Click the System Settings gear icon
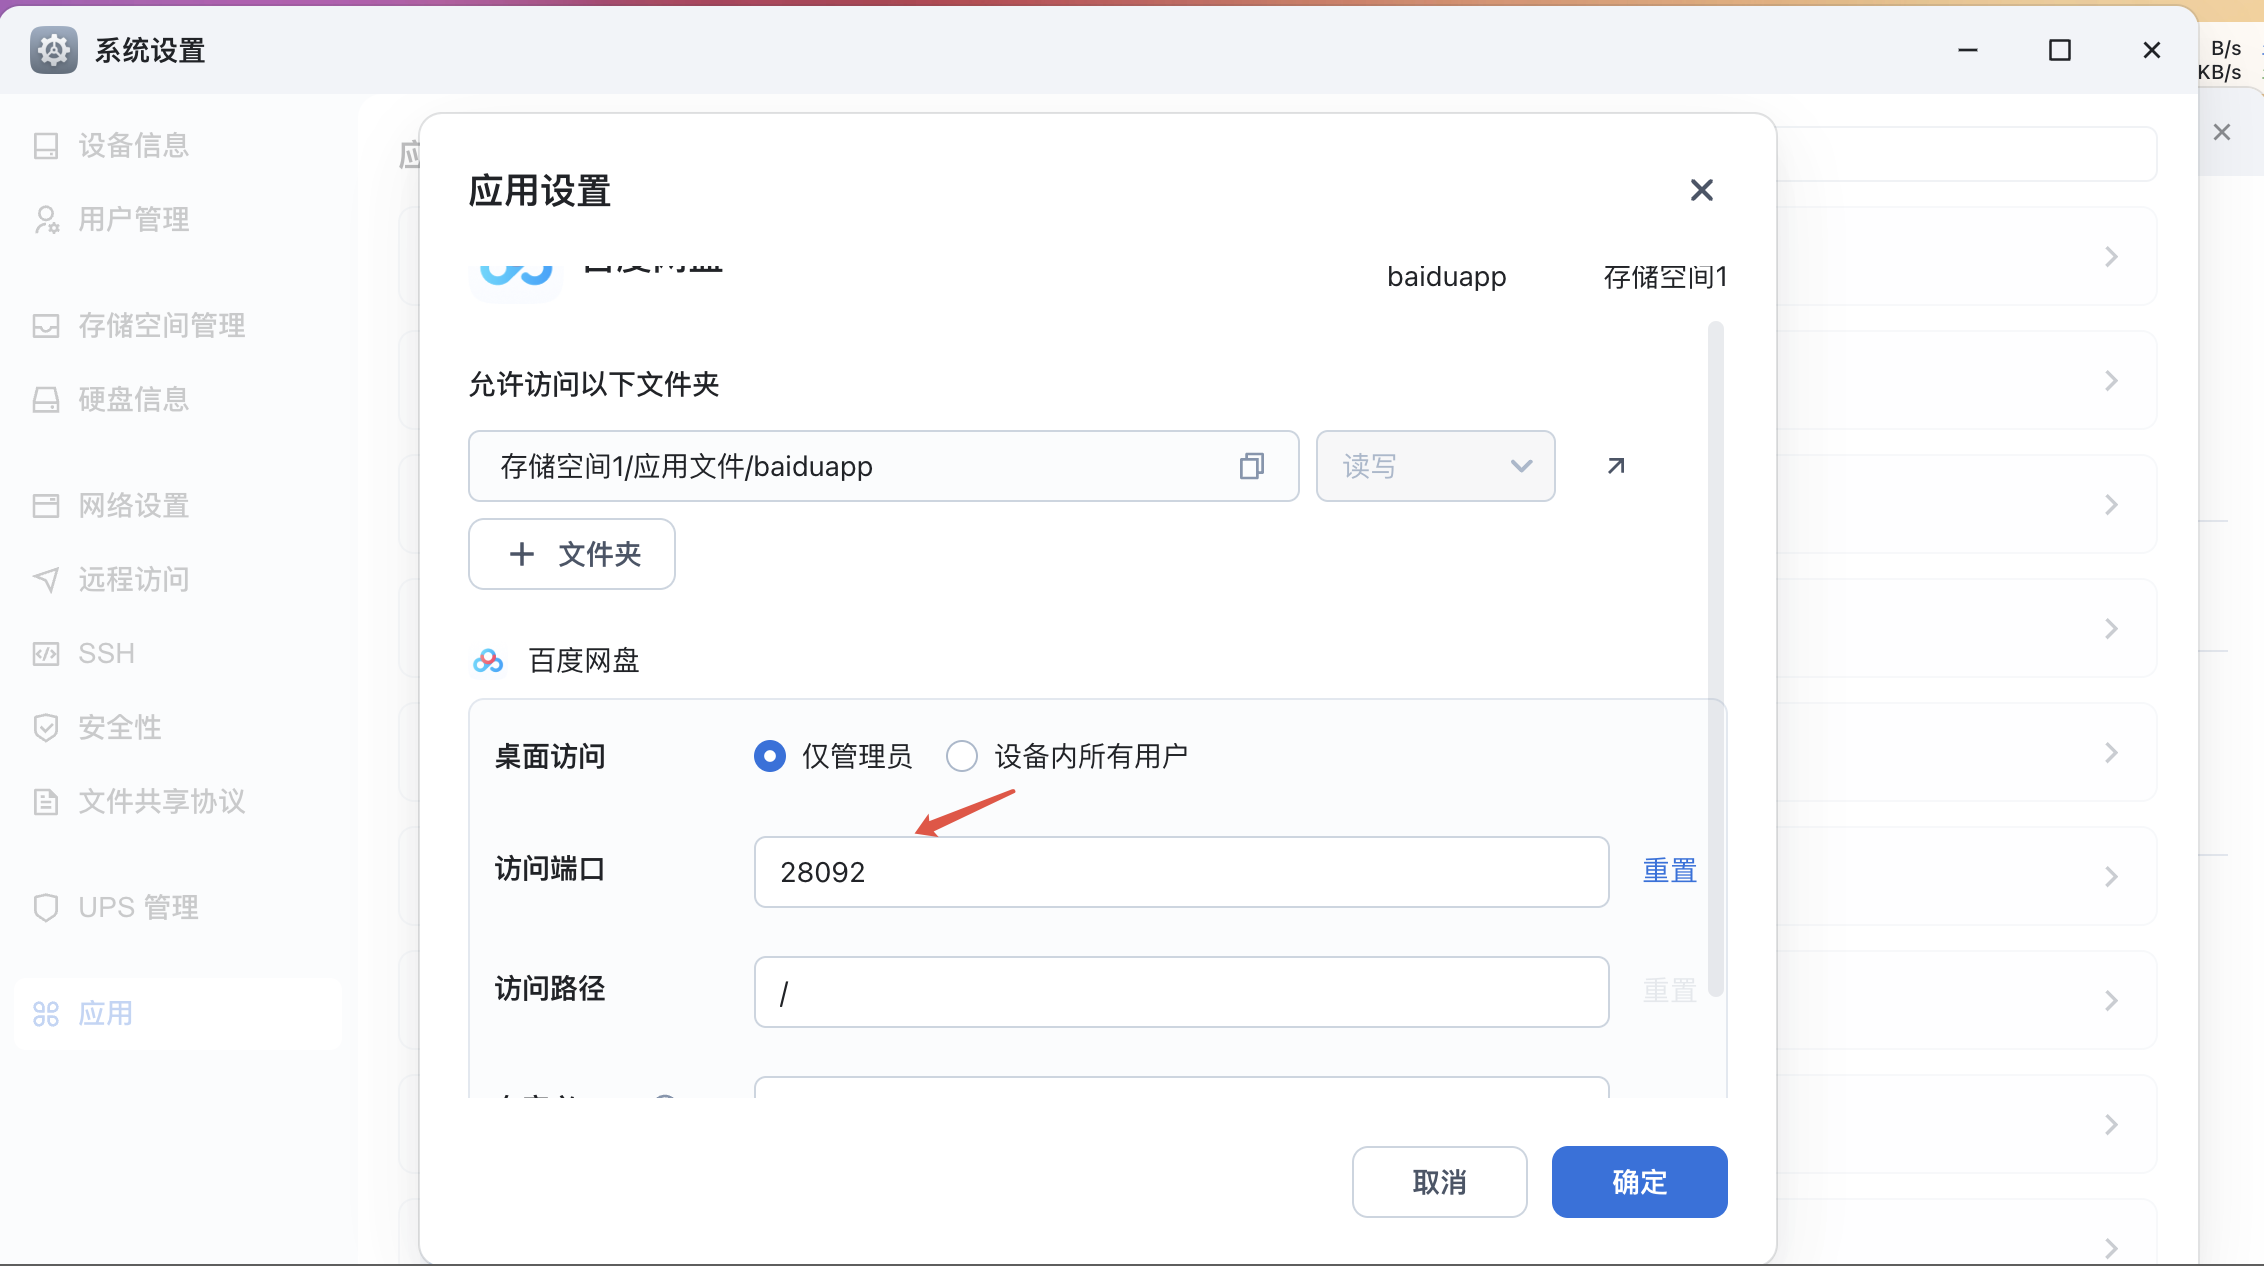This screenshot has height=1266, width=2264. tap(54, 50)
